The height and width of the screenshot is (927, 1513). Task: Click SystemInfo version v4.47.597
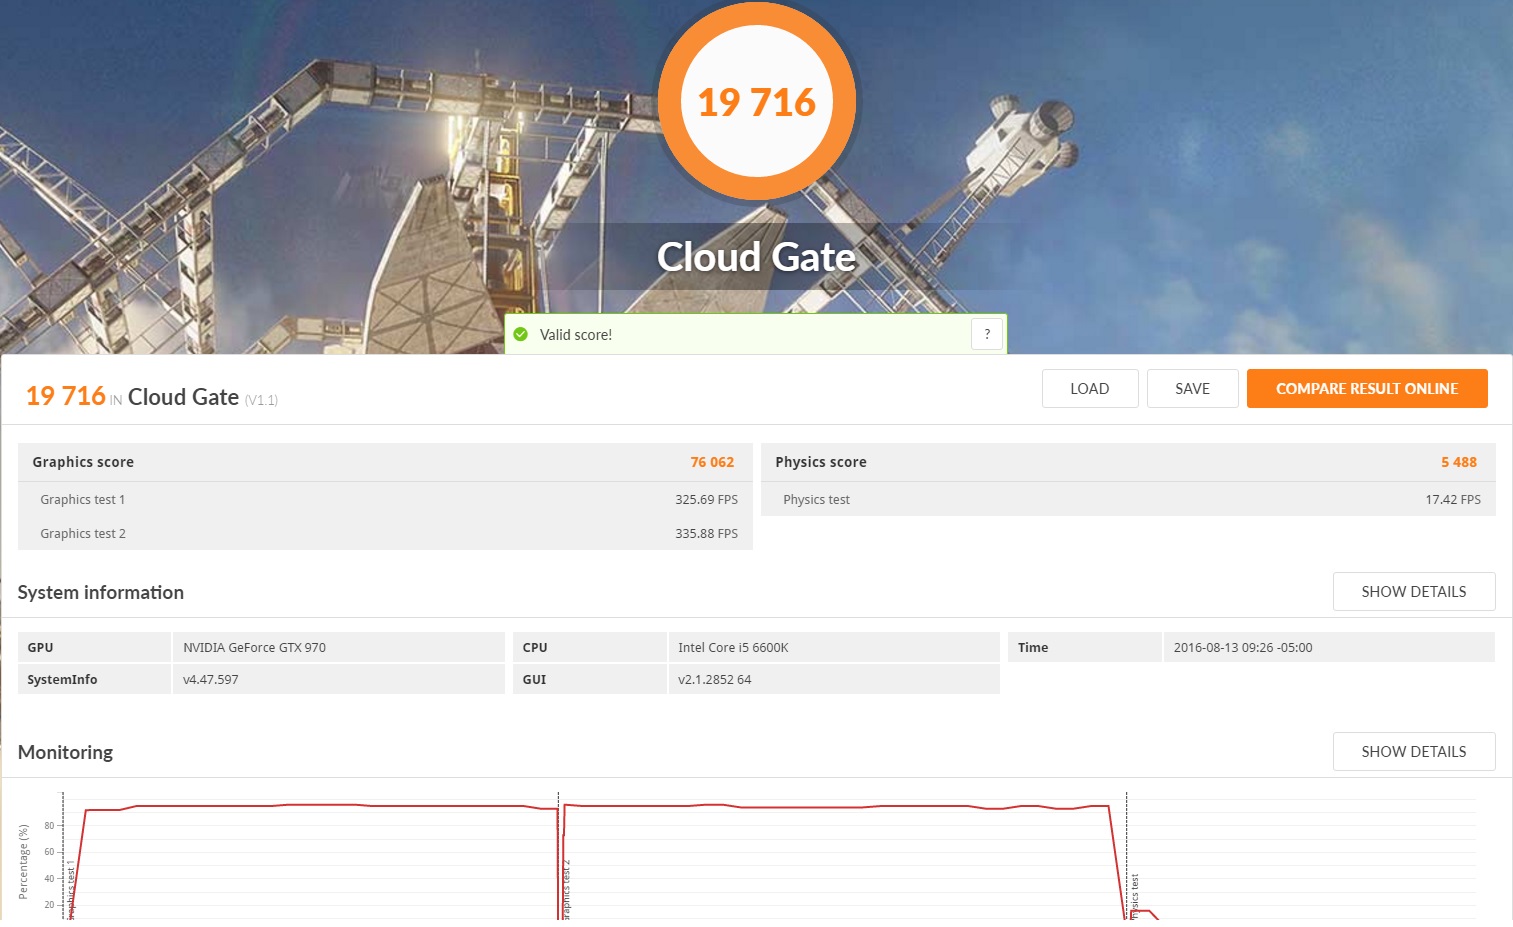click(339, 680)
